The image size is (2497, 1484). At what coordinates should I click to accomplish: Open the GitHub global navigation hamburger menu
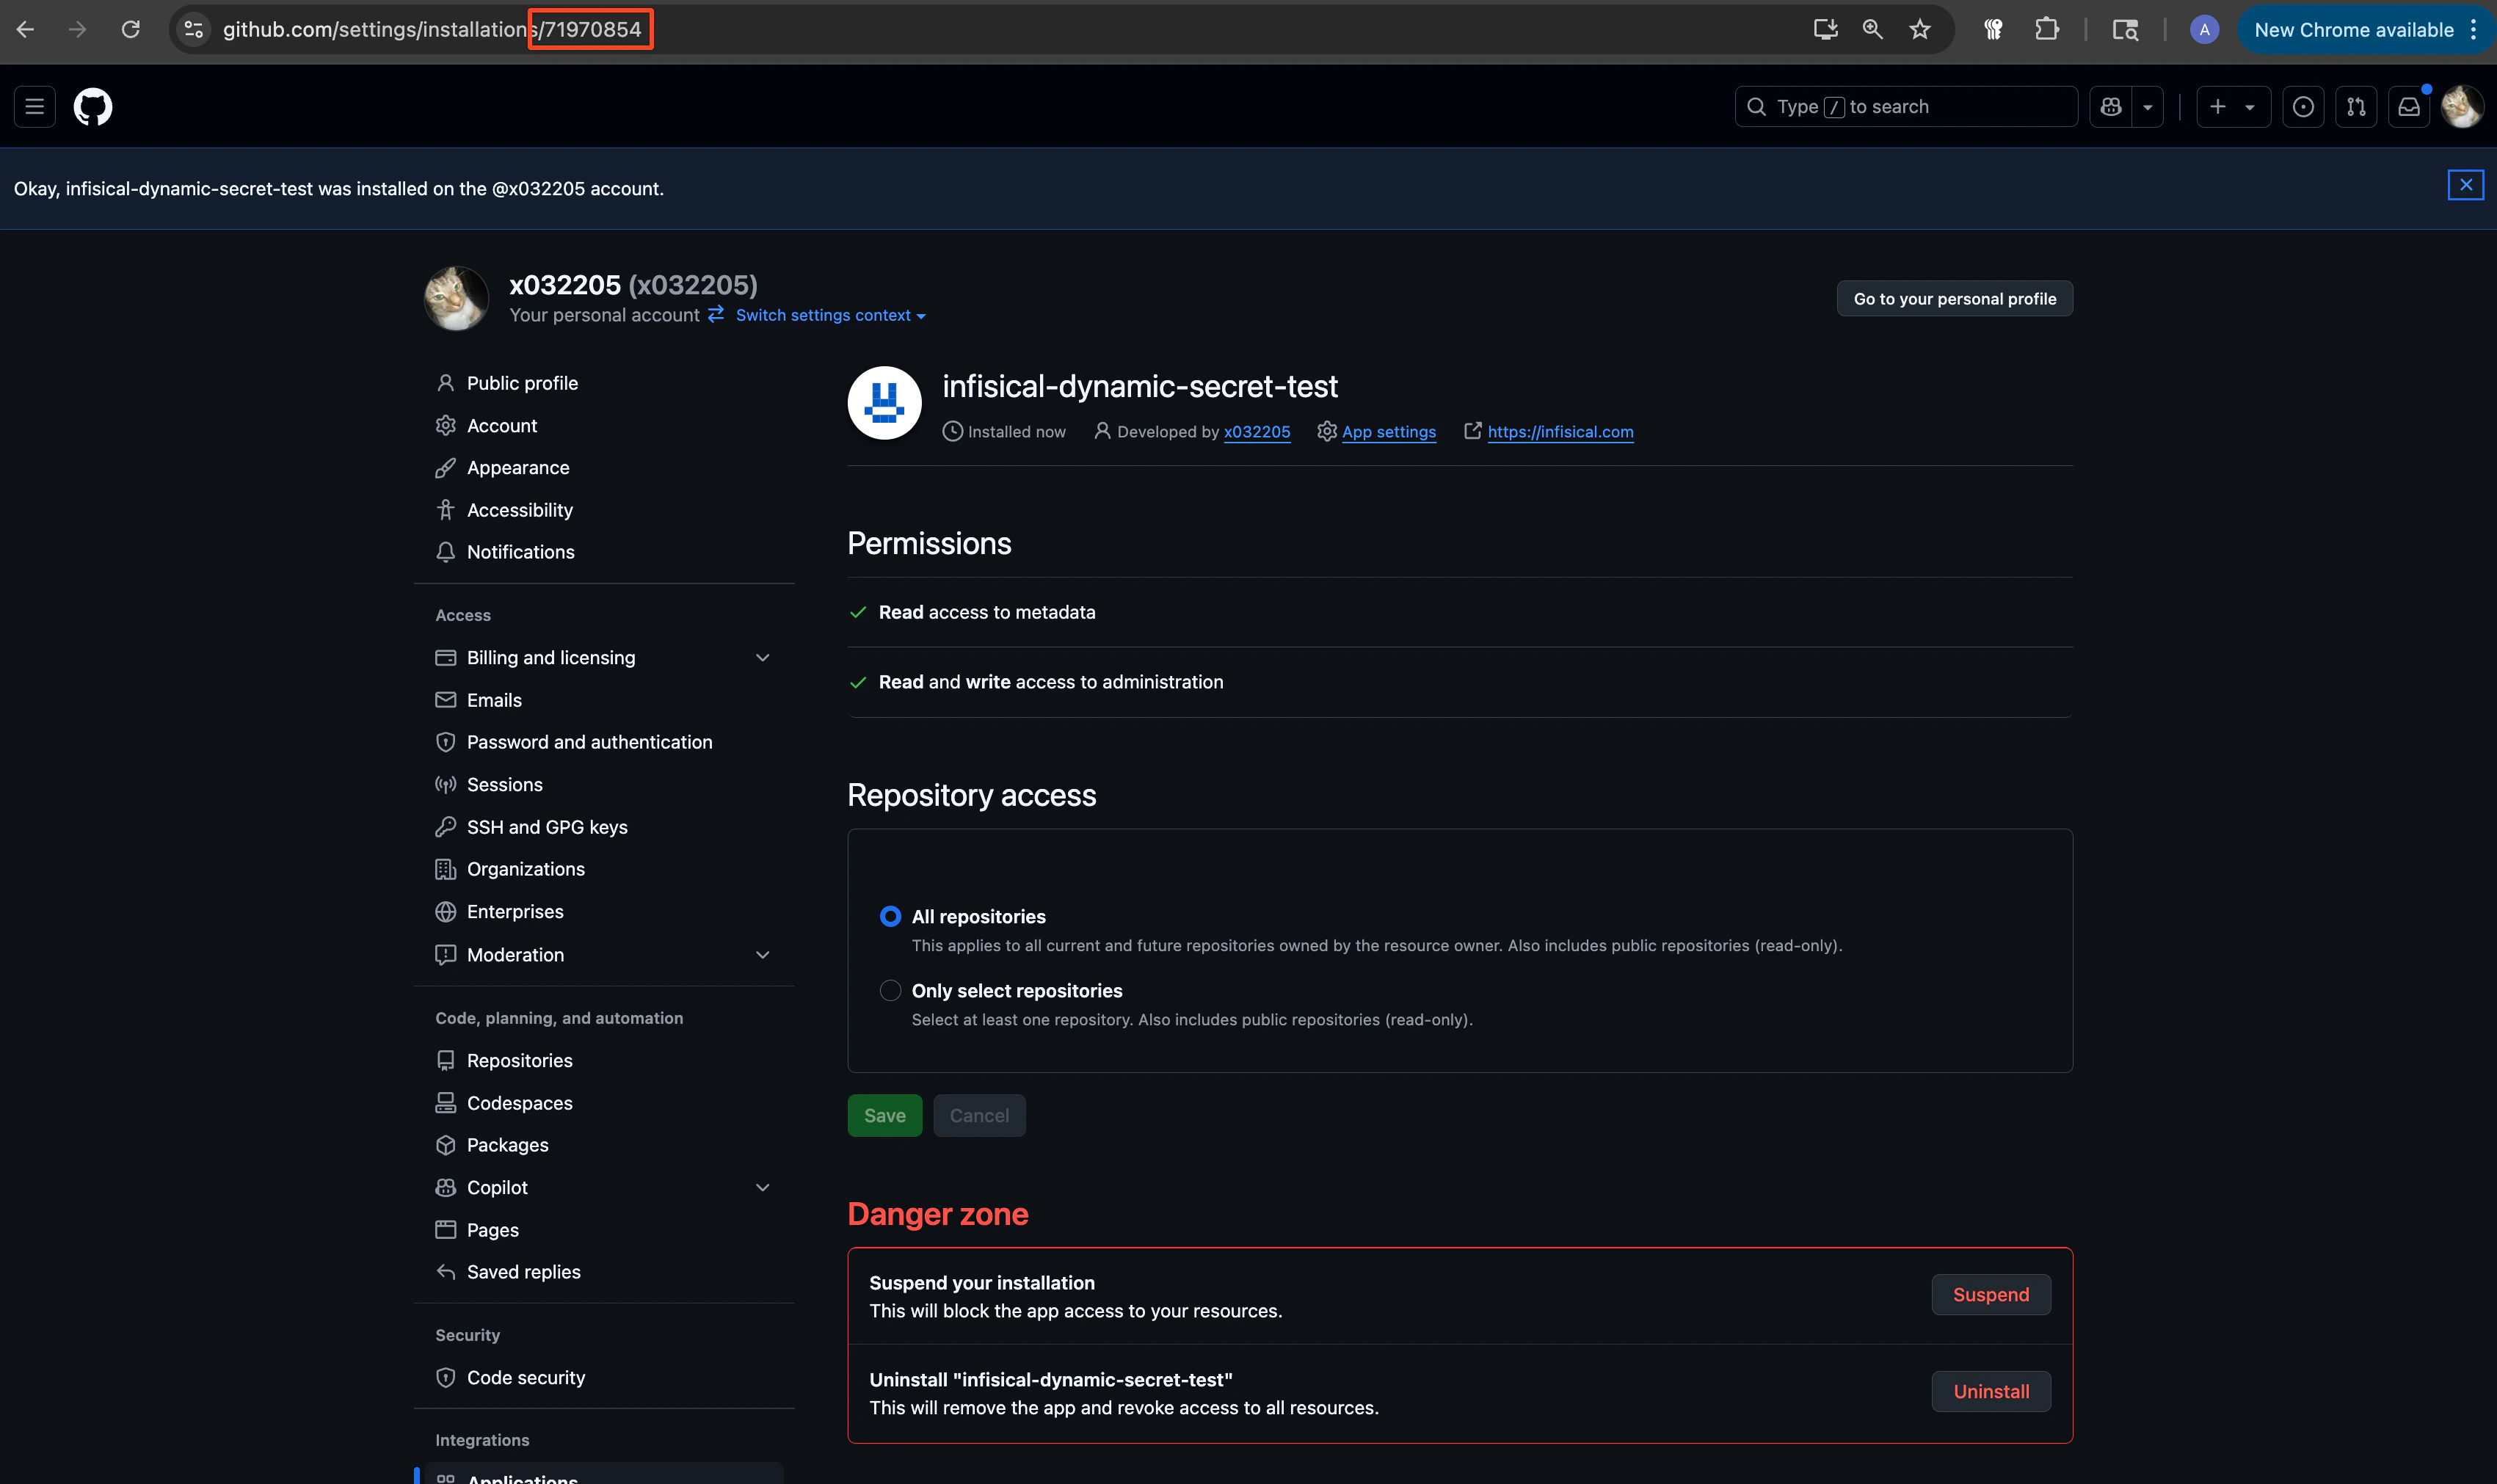[34, 107]
